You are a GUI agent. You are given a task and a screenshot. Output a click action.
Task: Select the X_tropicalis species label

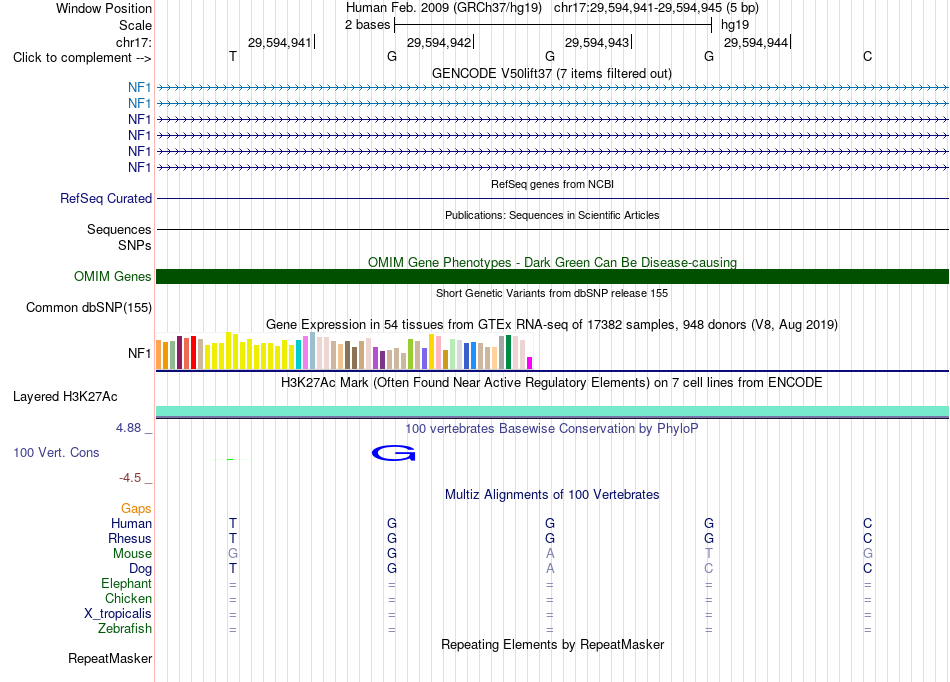pyautogui.click(x=118, y=614)
